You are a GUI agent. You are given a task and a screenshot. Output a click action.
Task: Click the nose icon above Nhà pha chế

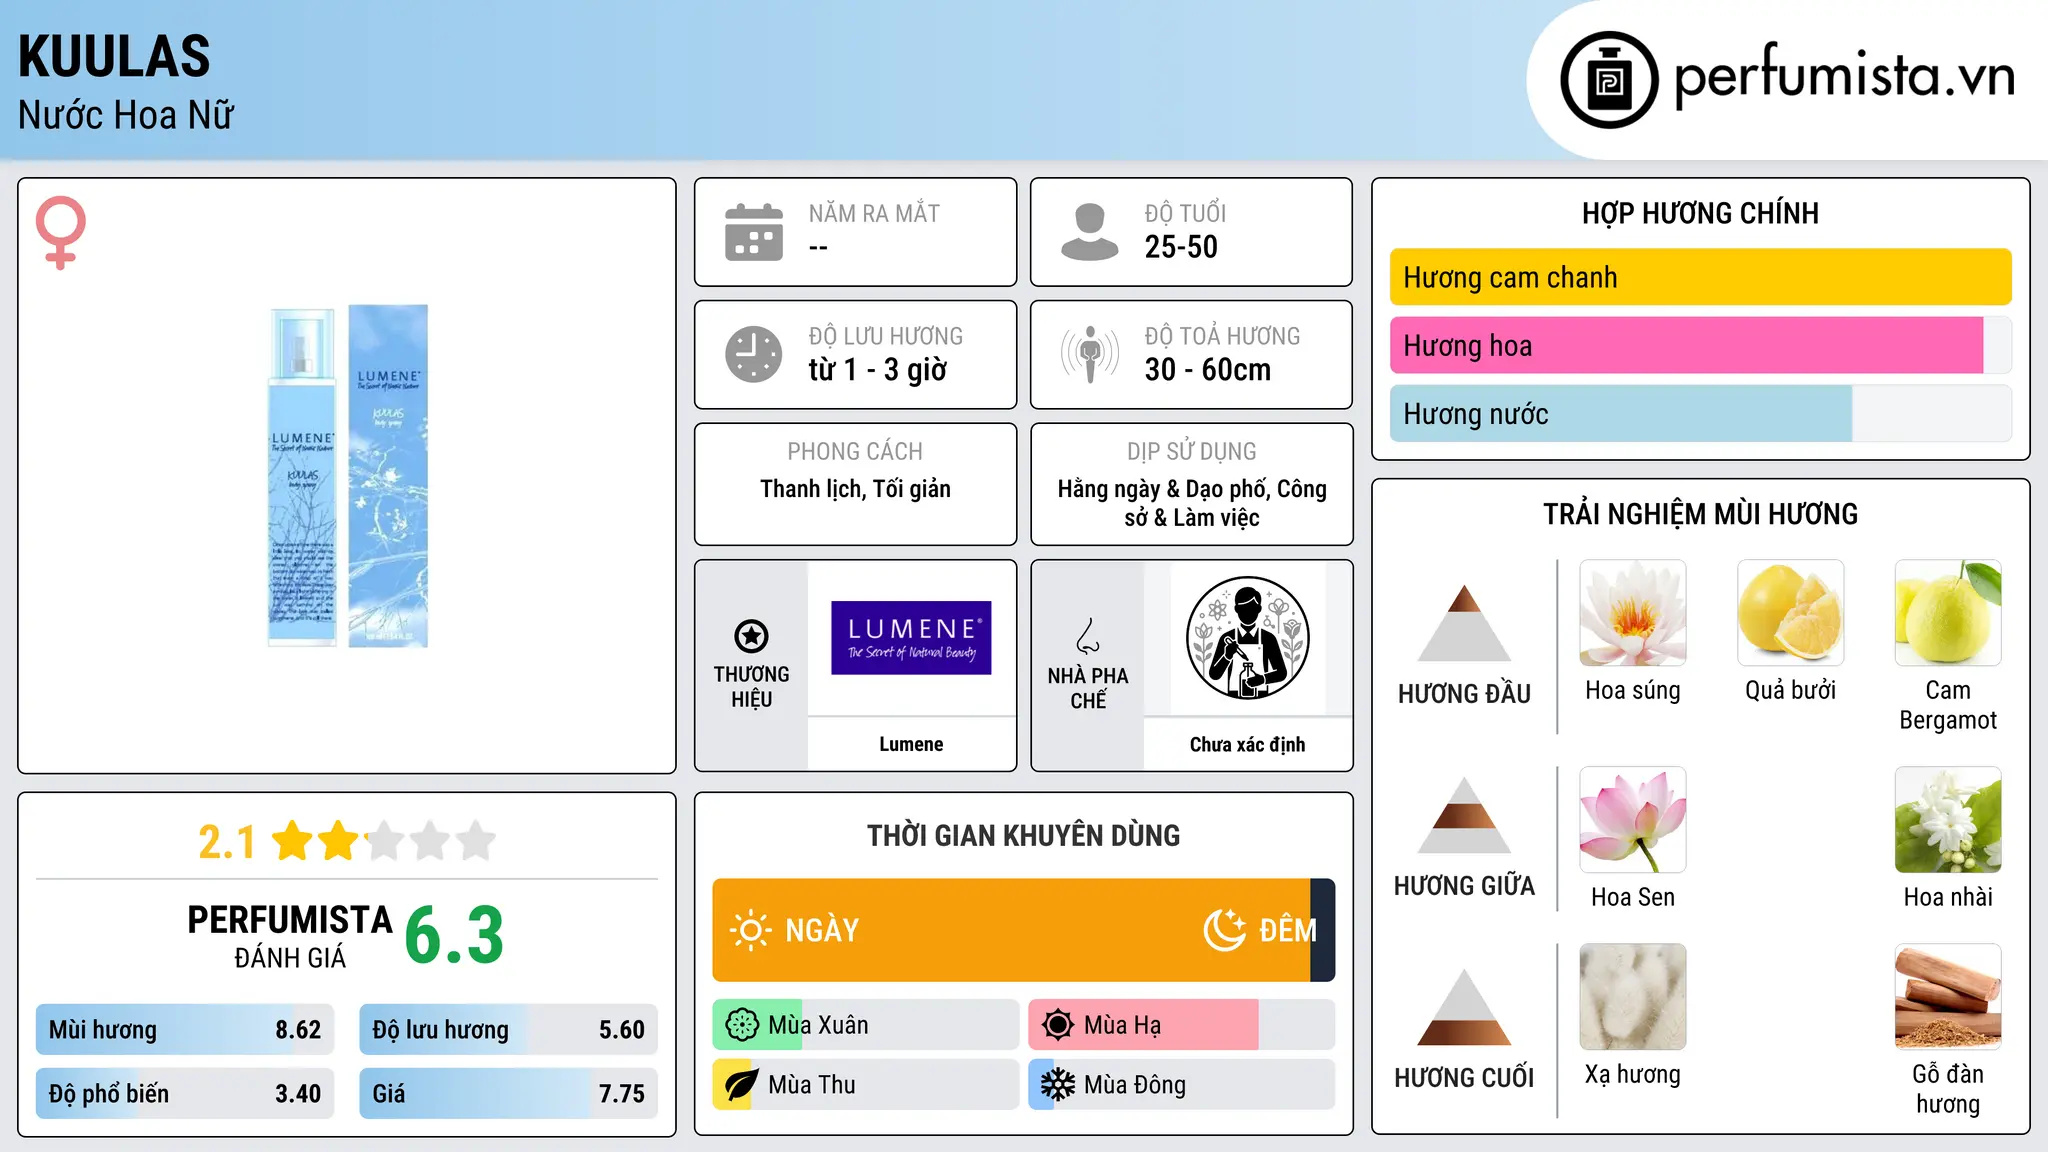1088,636
